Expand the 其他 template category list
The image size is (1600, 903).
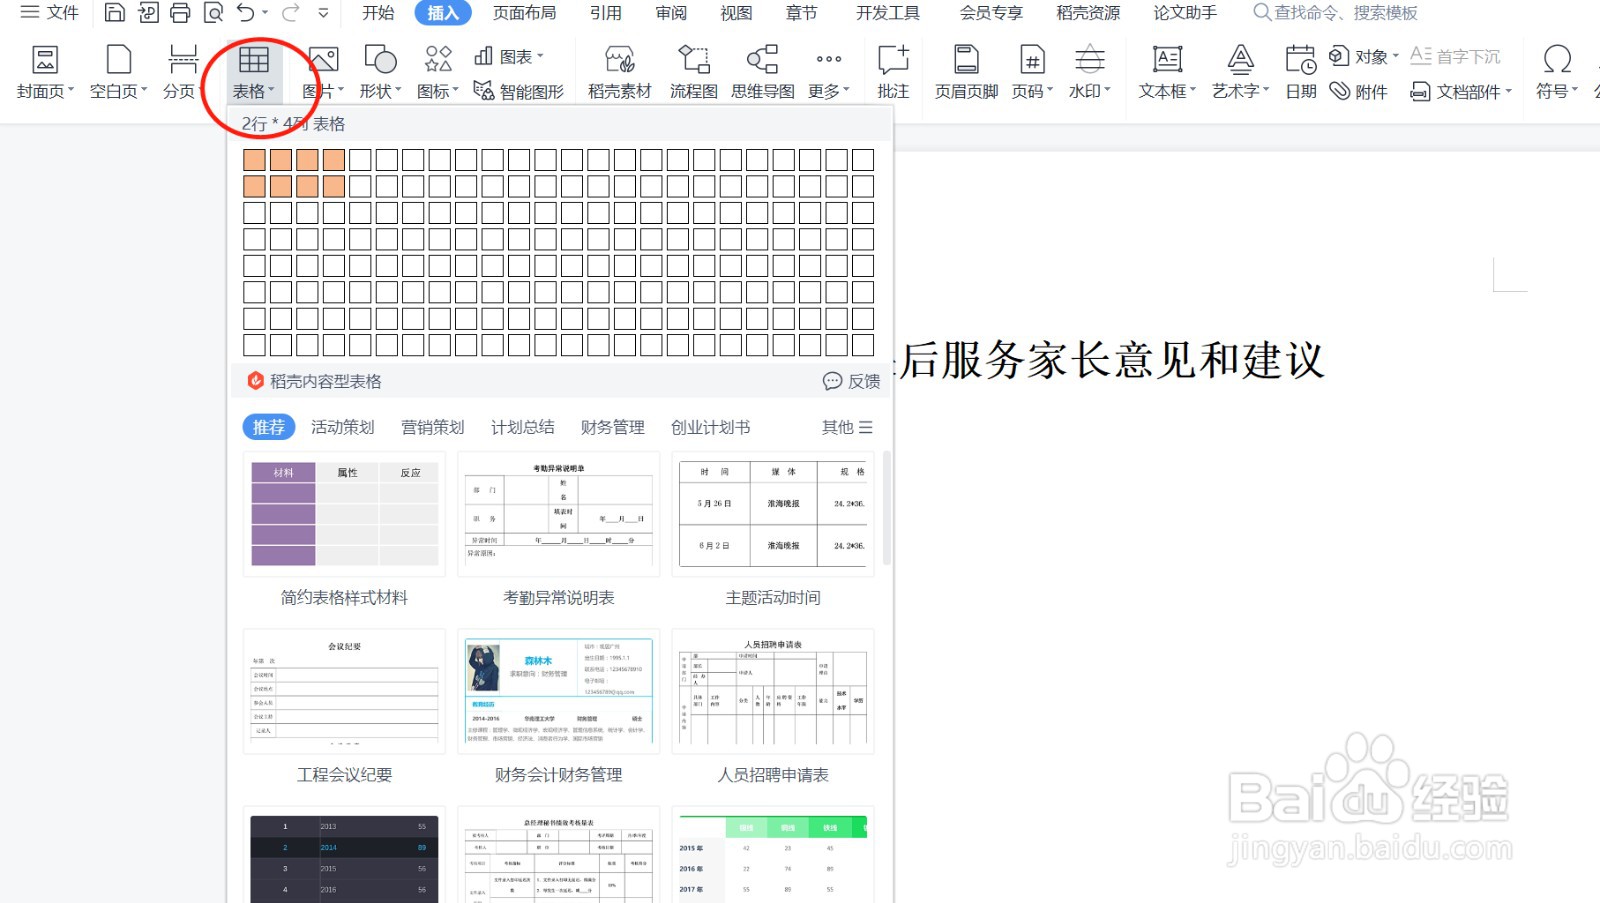tap(845, 427)
